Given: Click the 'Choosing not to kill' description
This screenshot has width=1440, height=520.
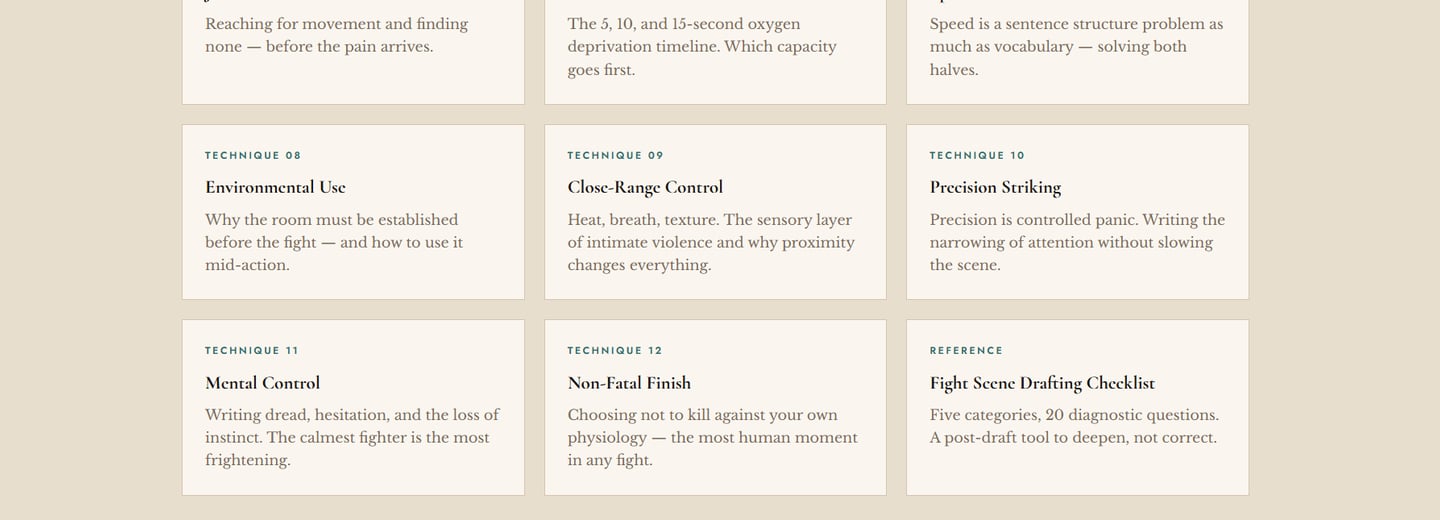Looking at the screenshot, I should click(x=712, y=437).
